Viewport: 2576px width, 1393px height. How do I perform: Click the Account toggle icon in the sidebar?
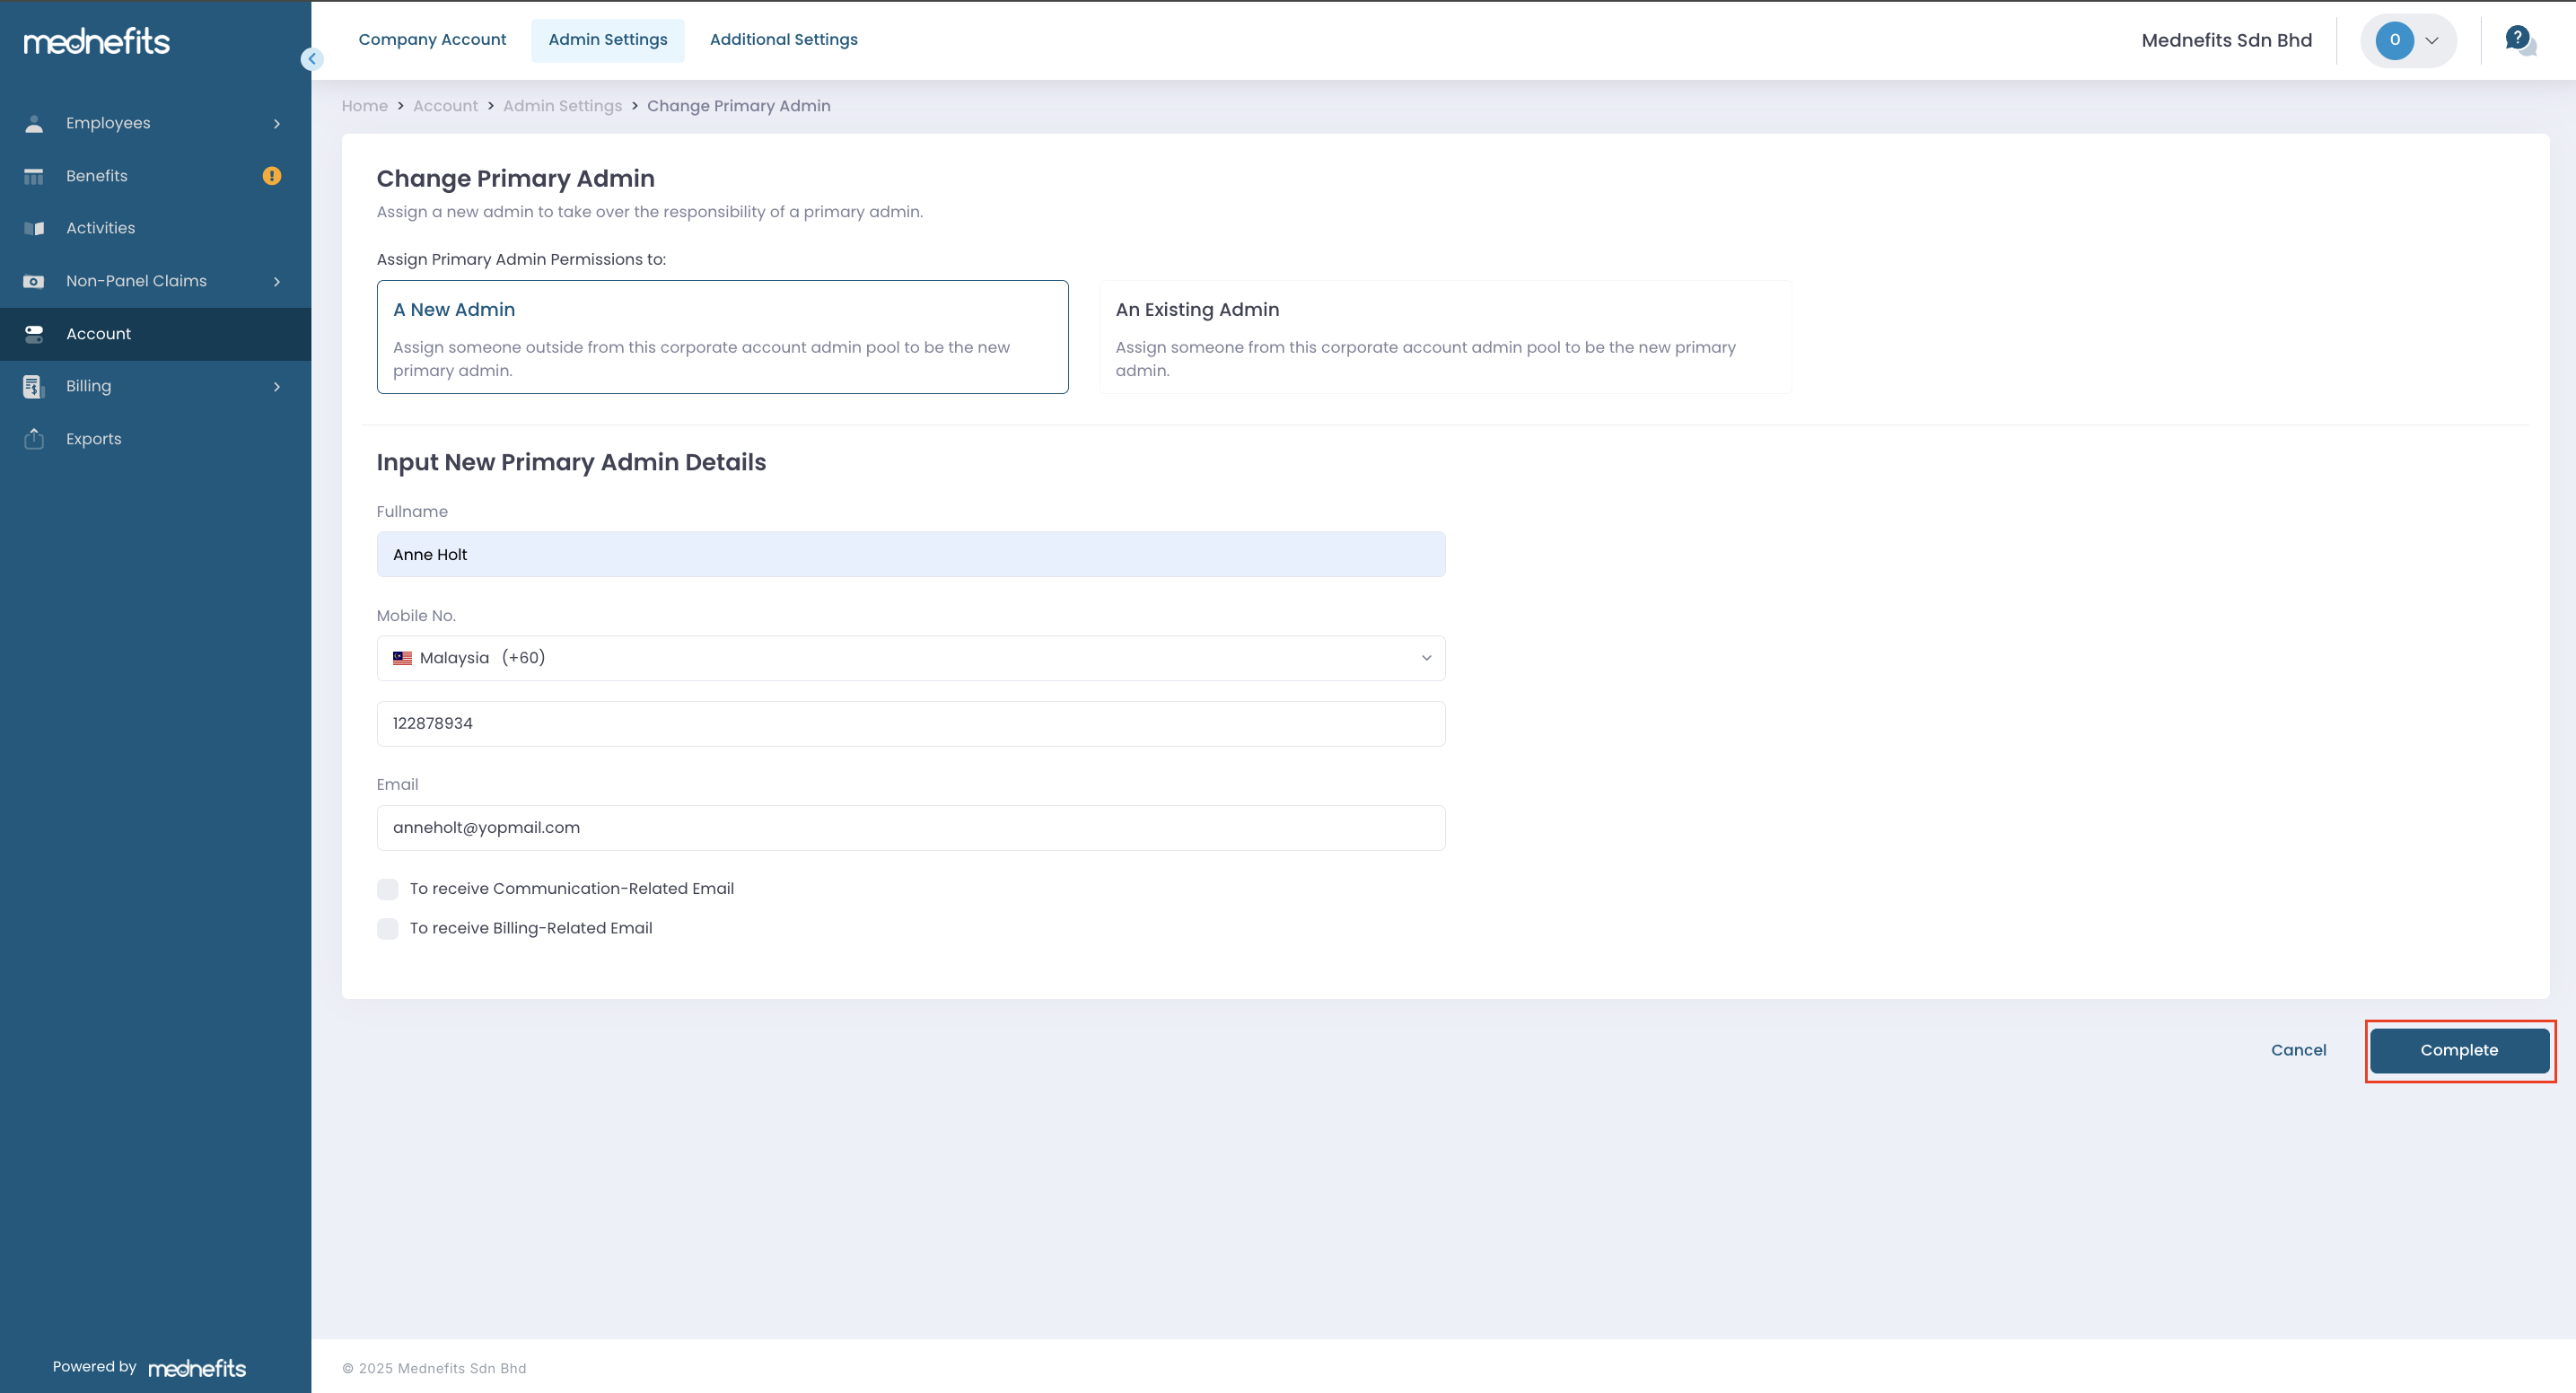point(34,334)
